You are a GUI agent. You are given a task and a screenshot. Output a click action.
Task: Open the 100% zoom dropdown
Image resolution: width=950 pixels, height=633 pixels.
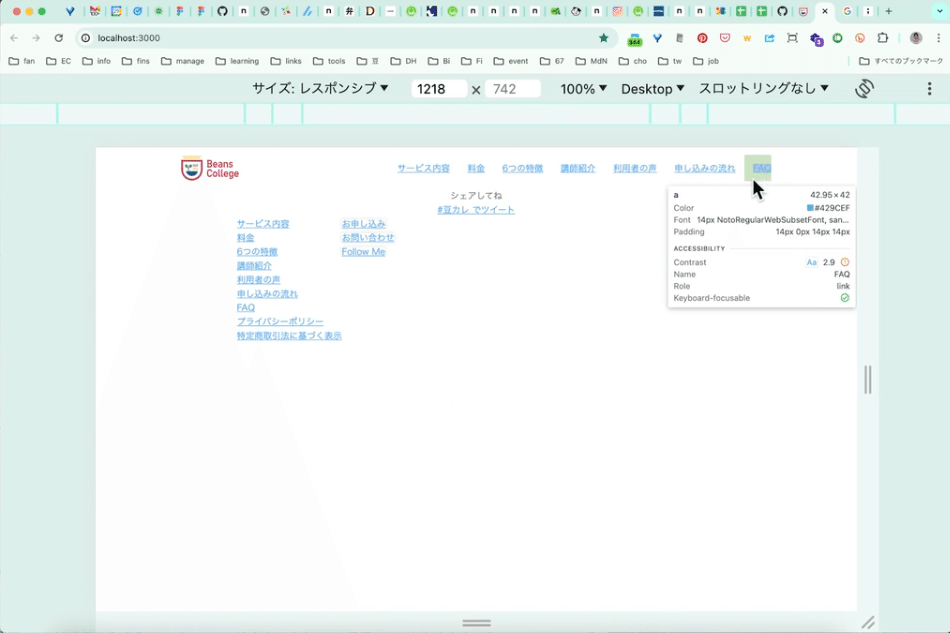tap(583, 88)
